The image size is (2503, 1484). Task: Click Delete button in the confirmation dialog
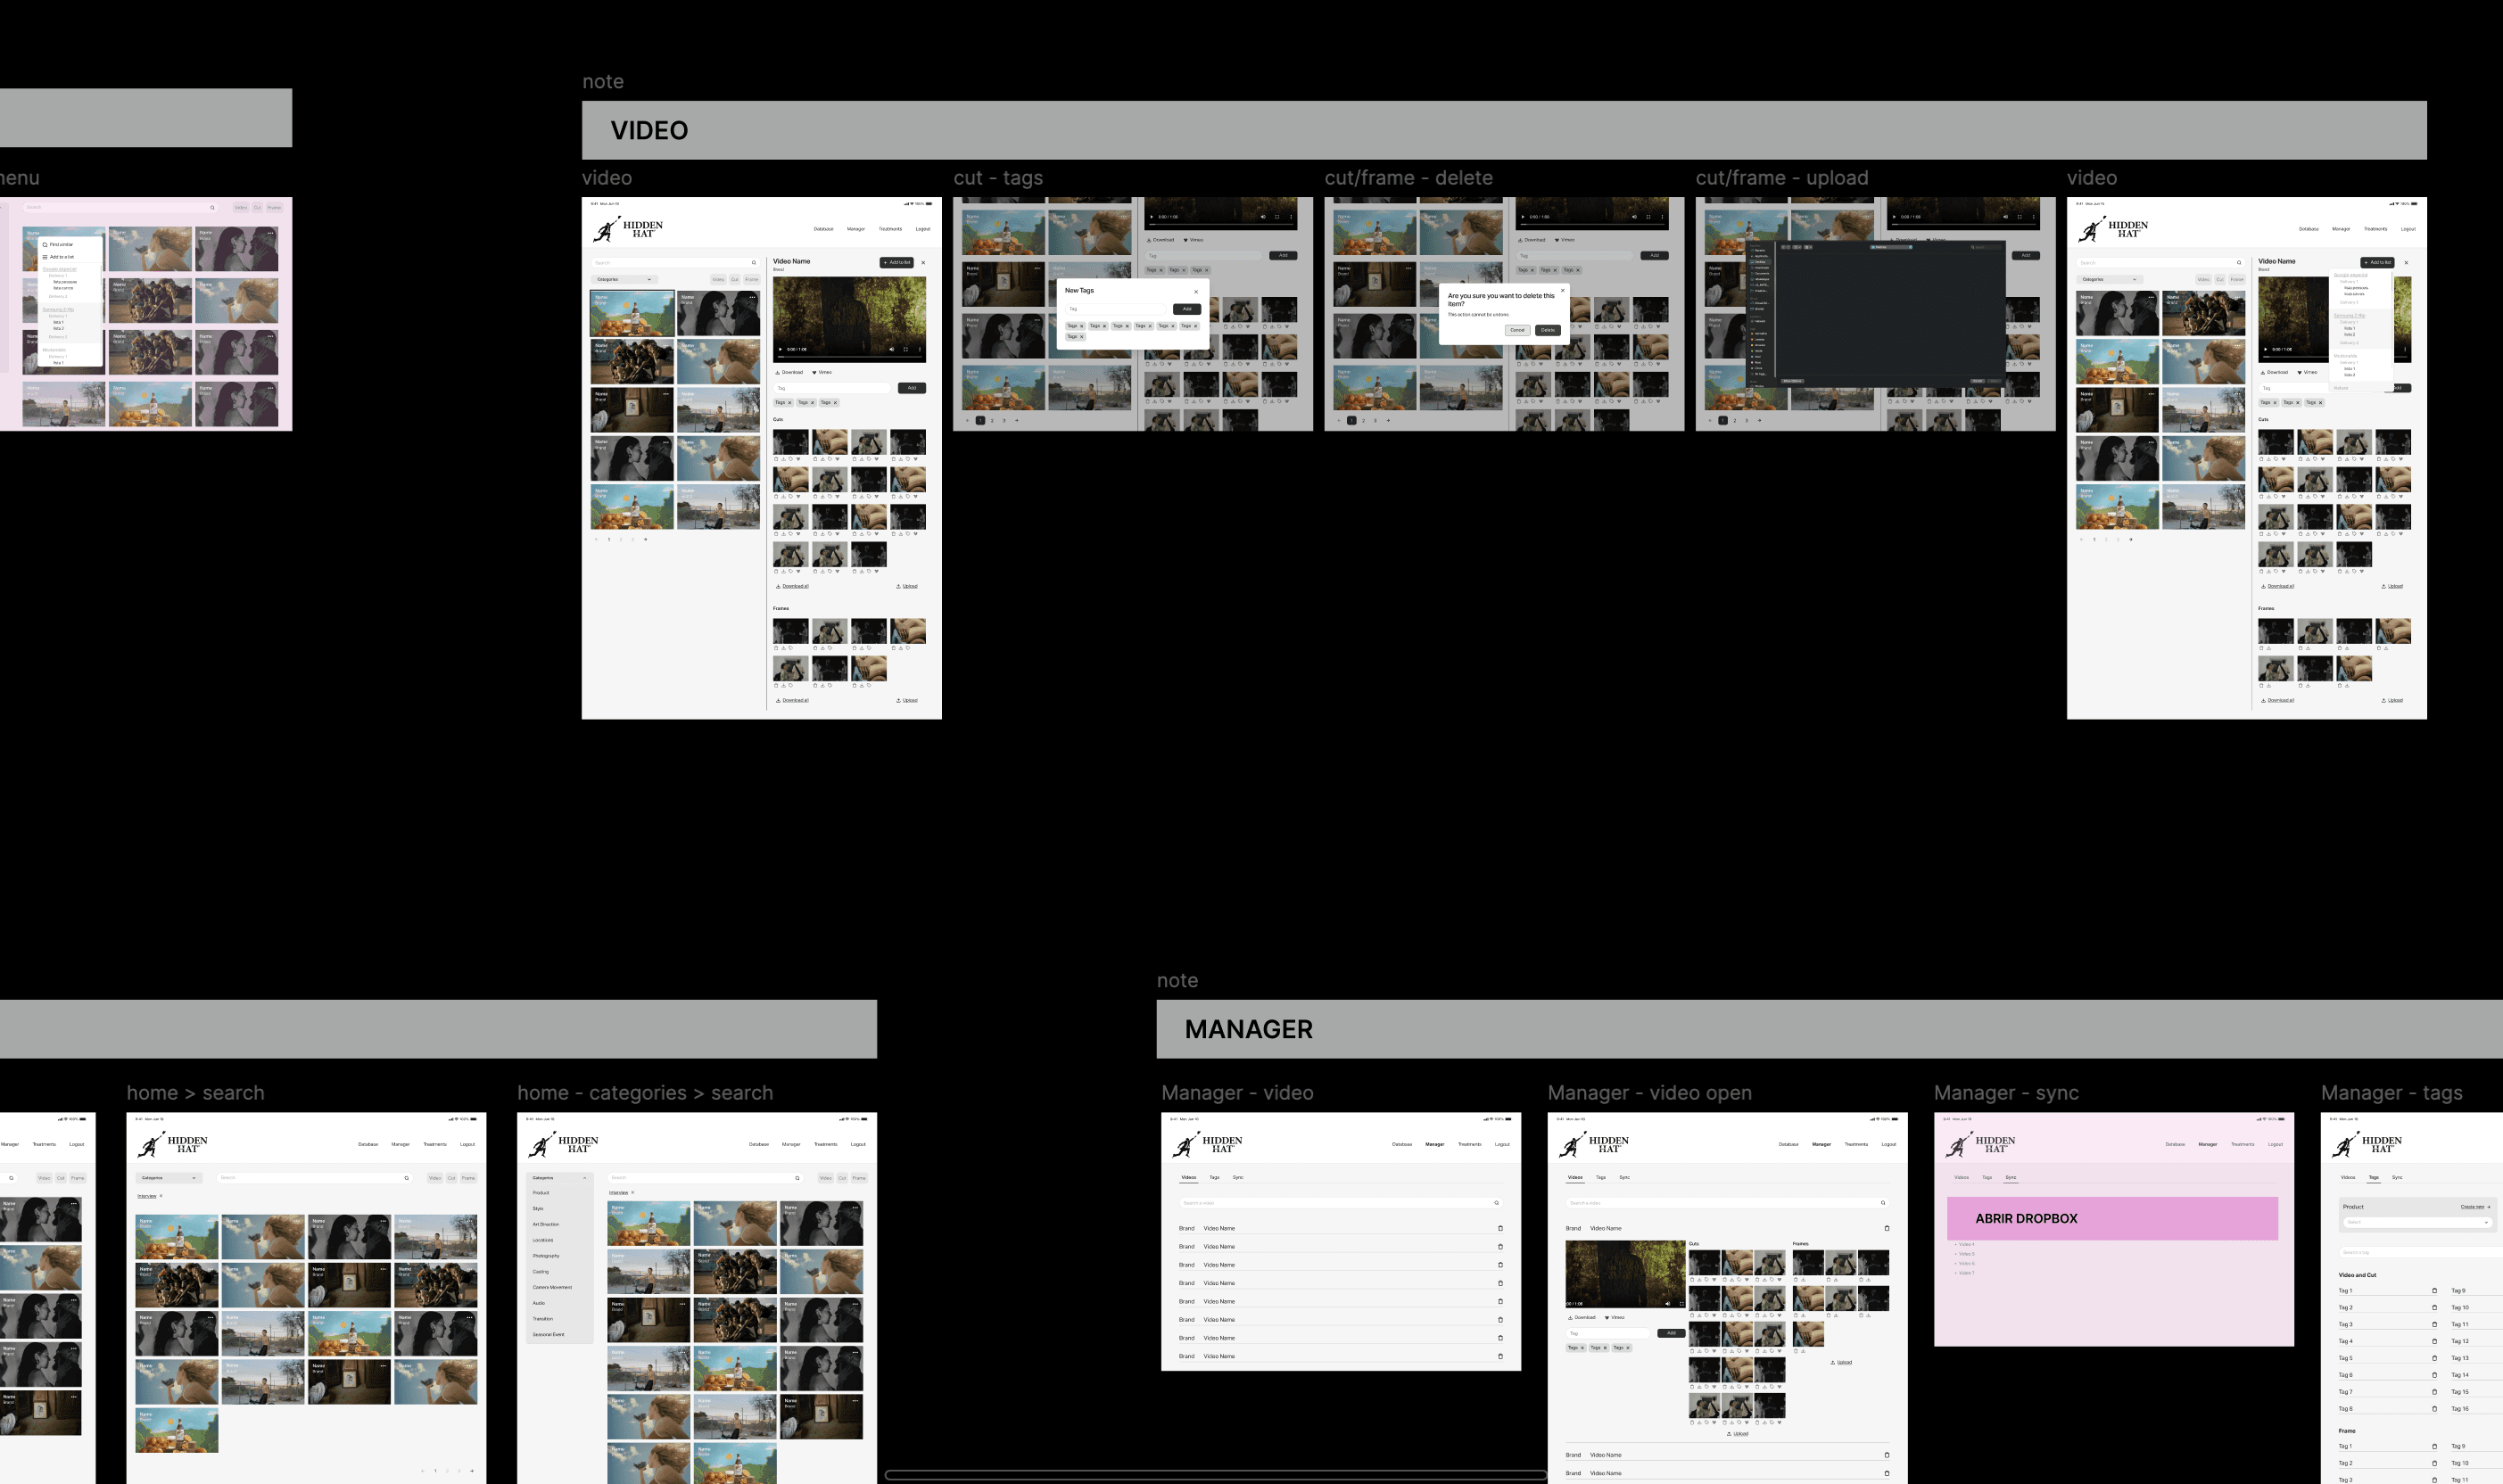[1547, 330]
